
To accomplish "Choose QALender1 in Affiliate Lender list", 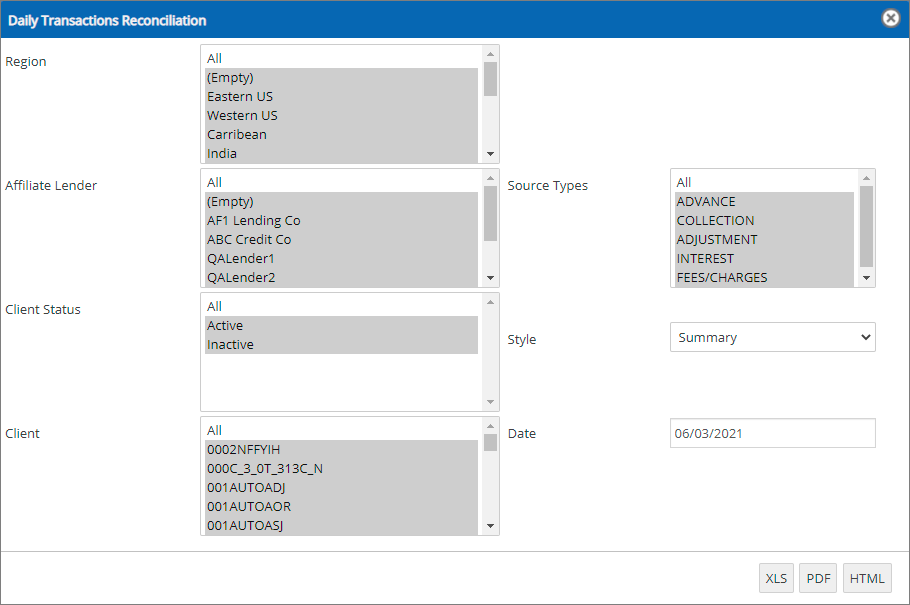I will [x=241, y=259].
